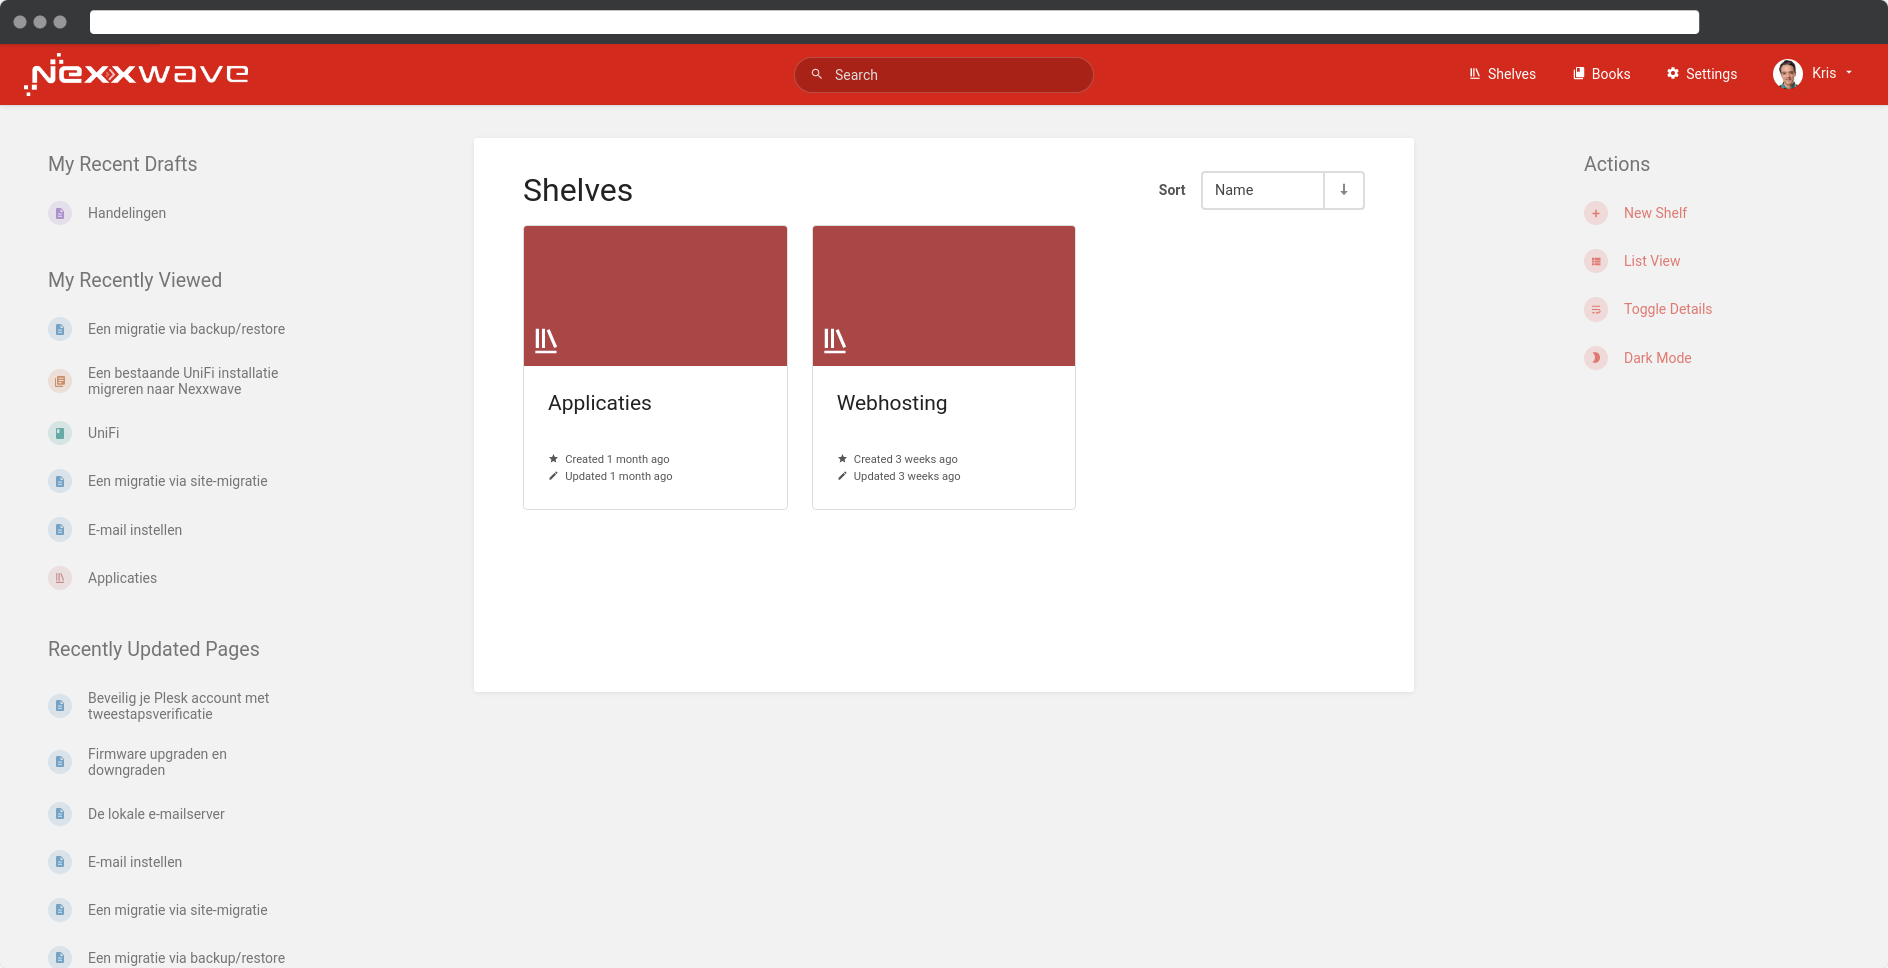
Task: Click 'Created 3 weeks ago' on Webhosting card
Action: coord(906,459)
